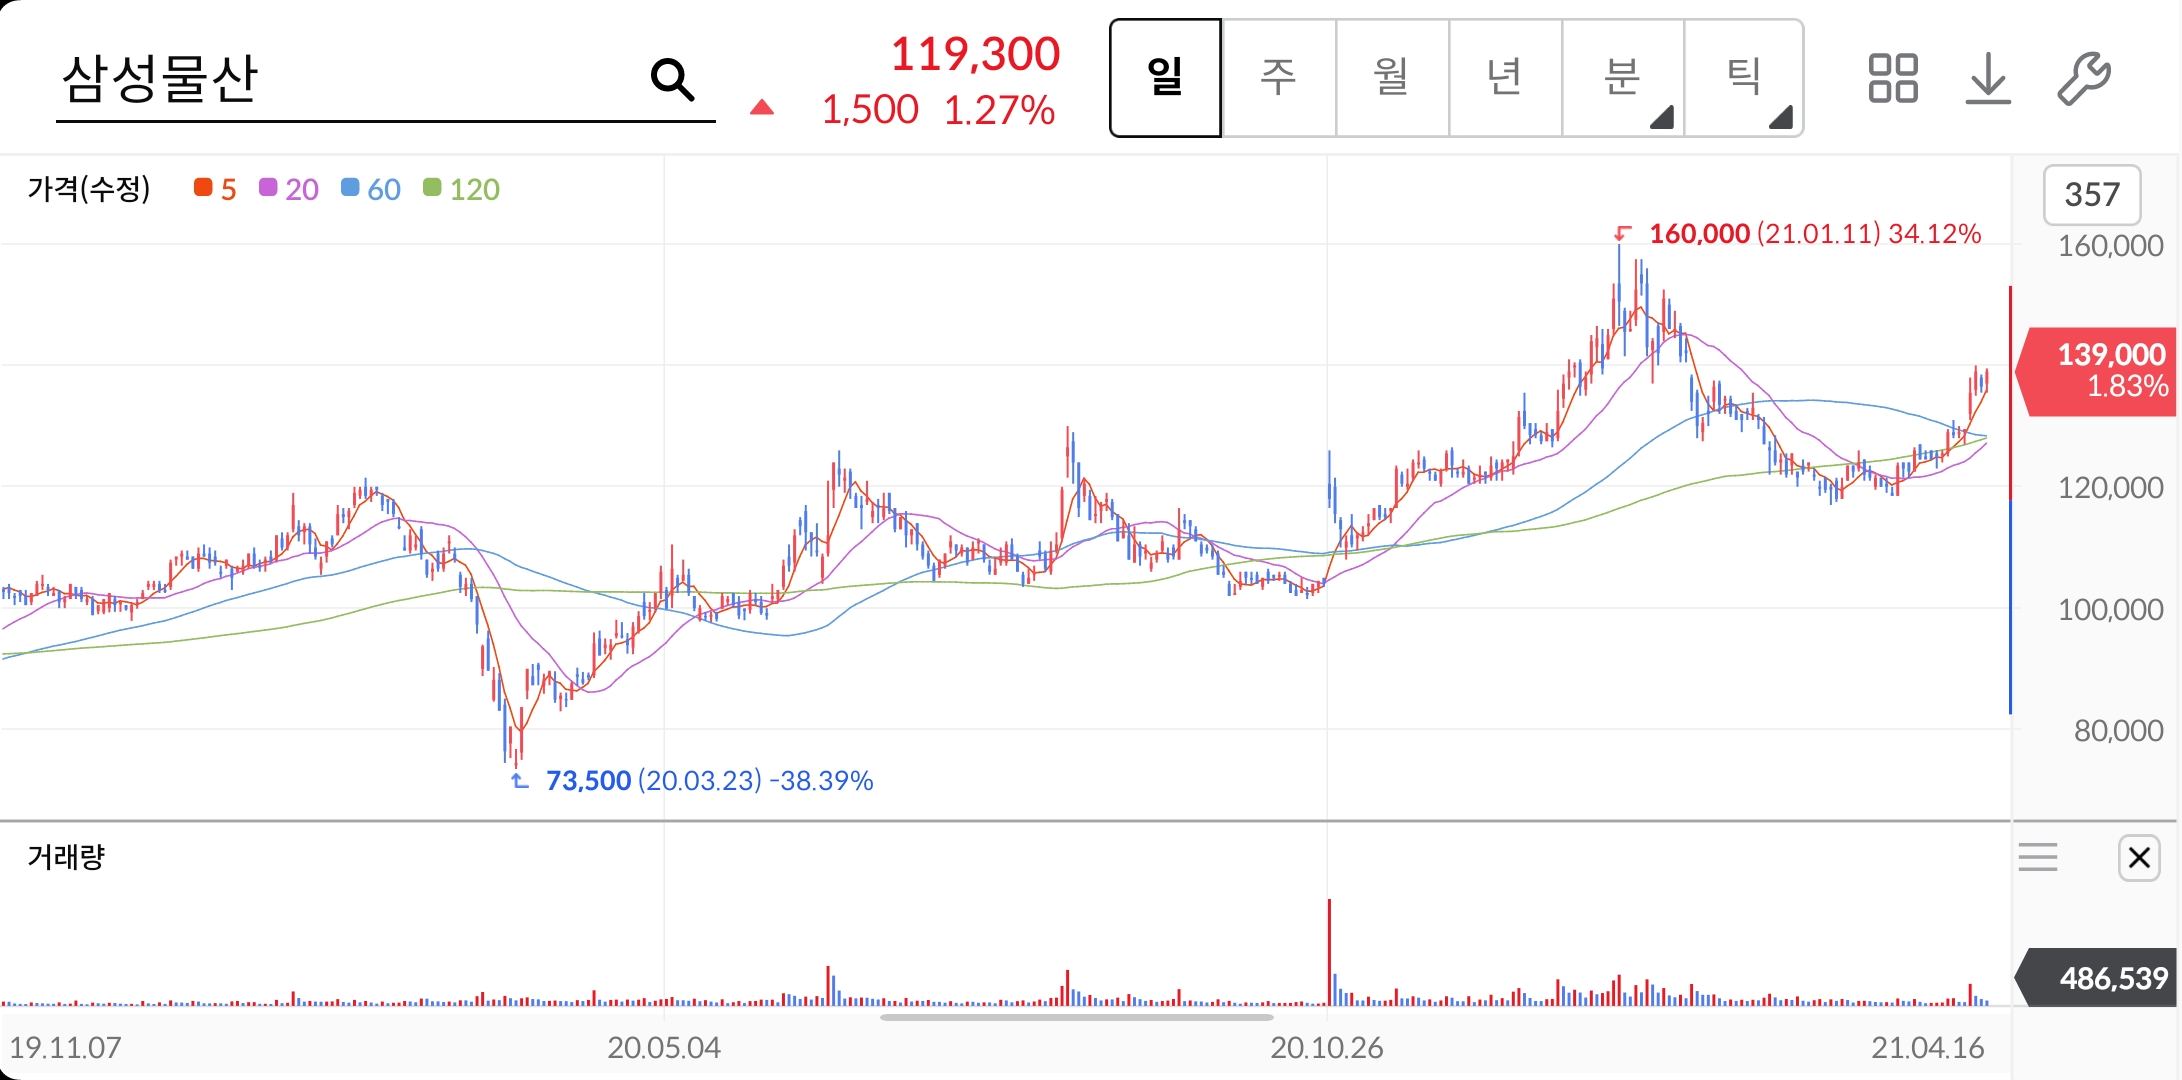Click the 73,500 low price marker
The image size is (2182, 1080).
tap(588, 780)
